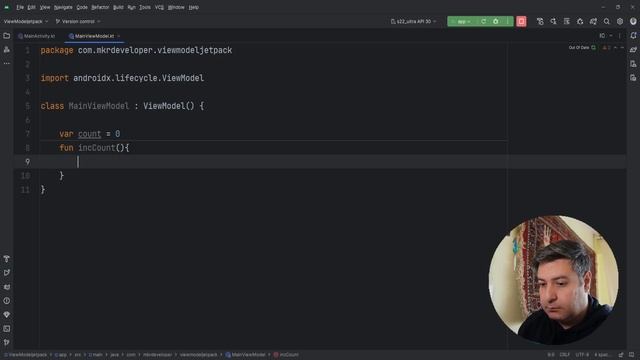Open Device Manager on right sidebar

[x=633, y=64]
